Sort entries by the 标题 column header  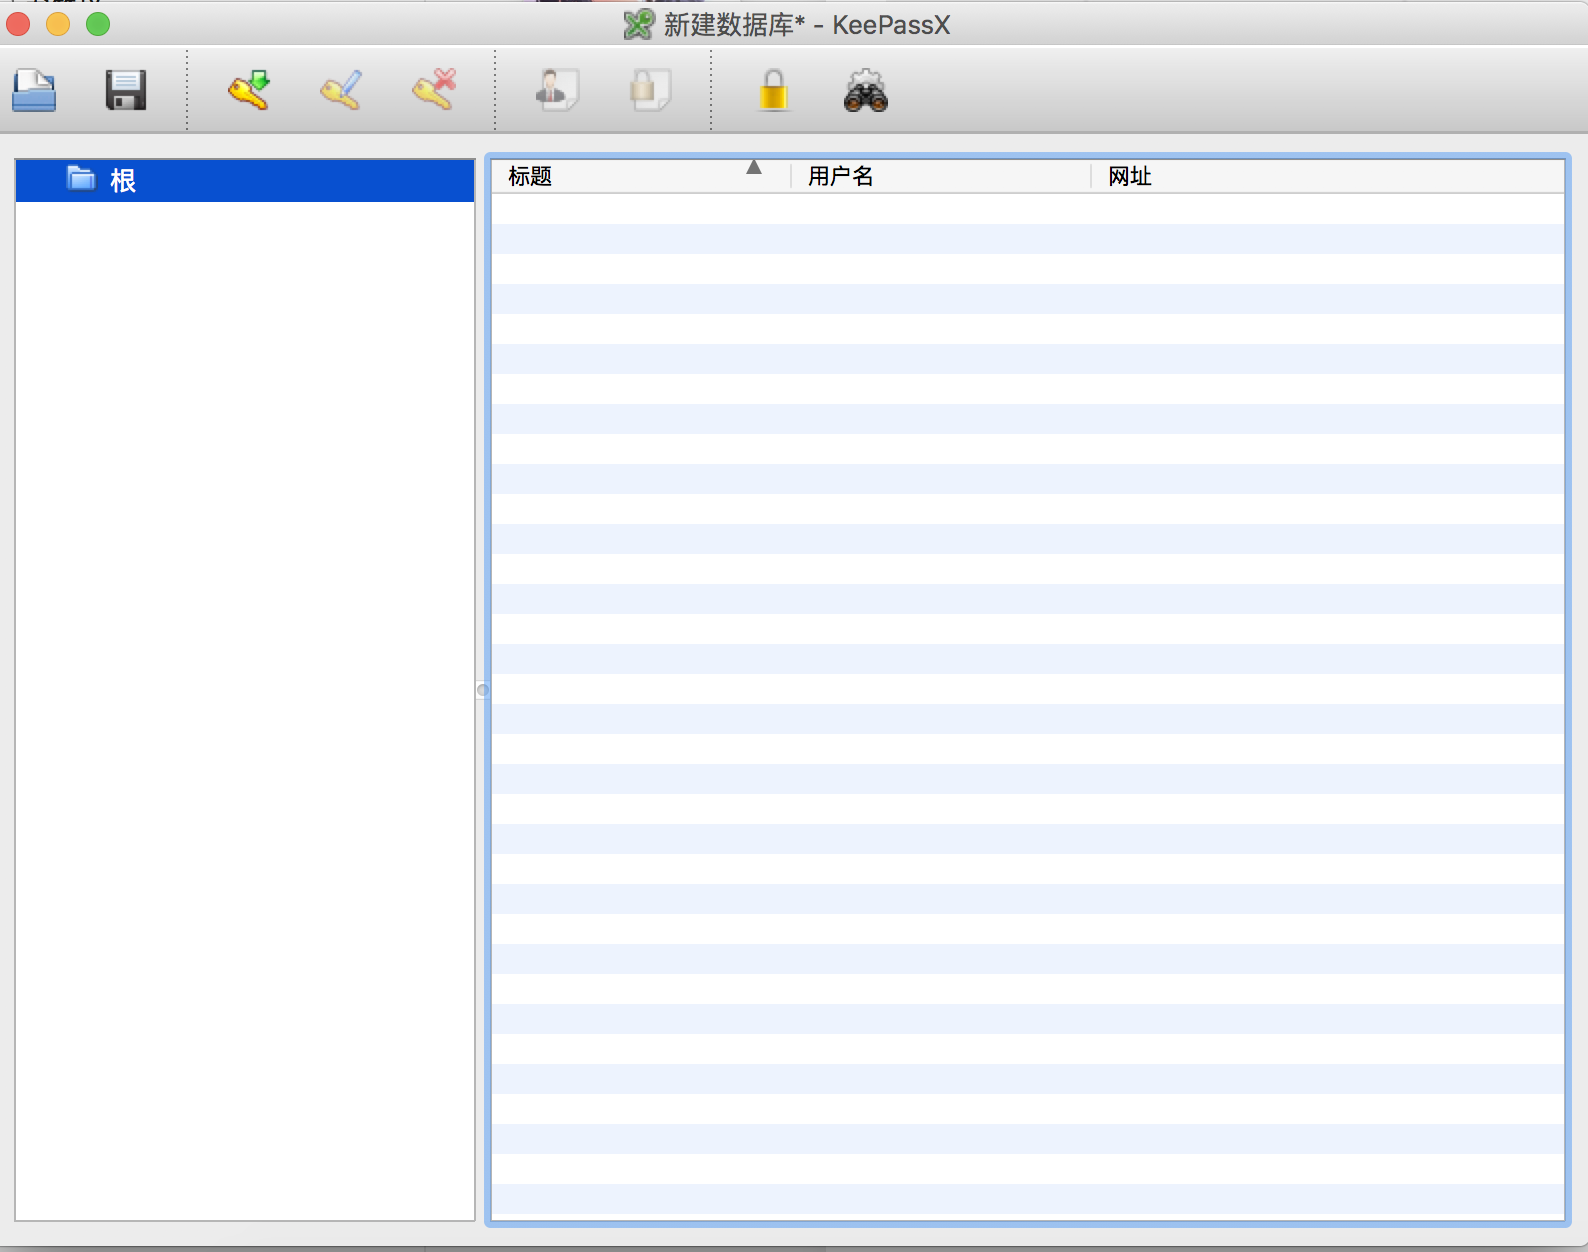530,177
